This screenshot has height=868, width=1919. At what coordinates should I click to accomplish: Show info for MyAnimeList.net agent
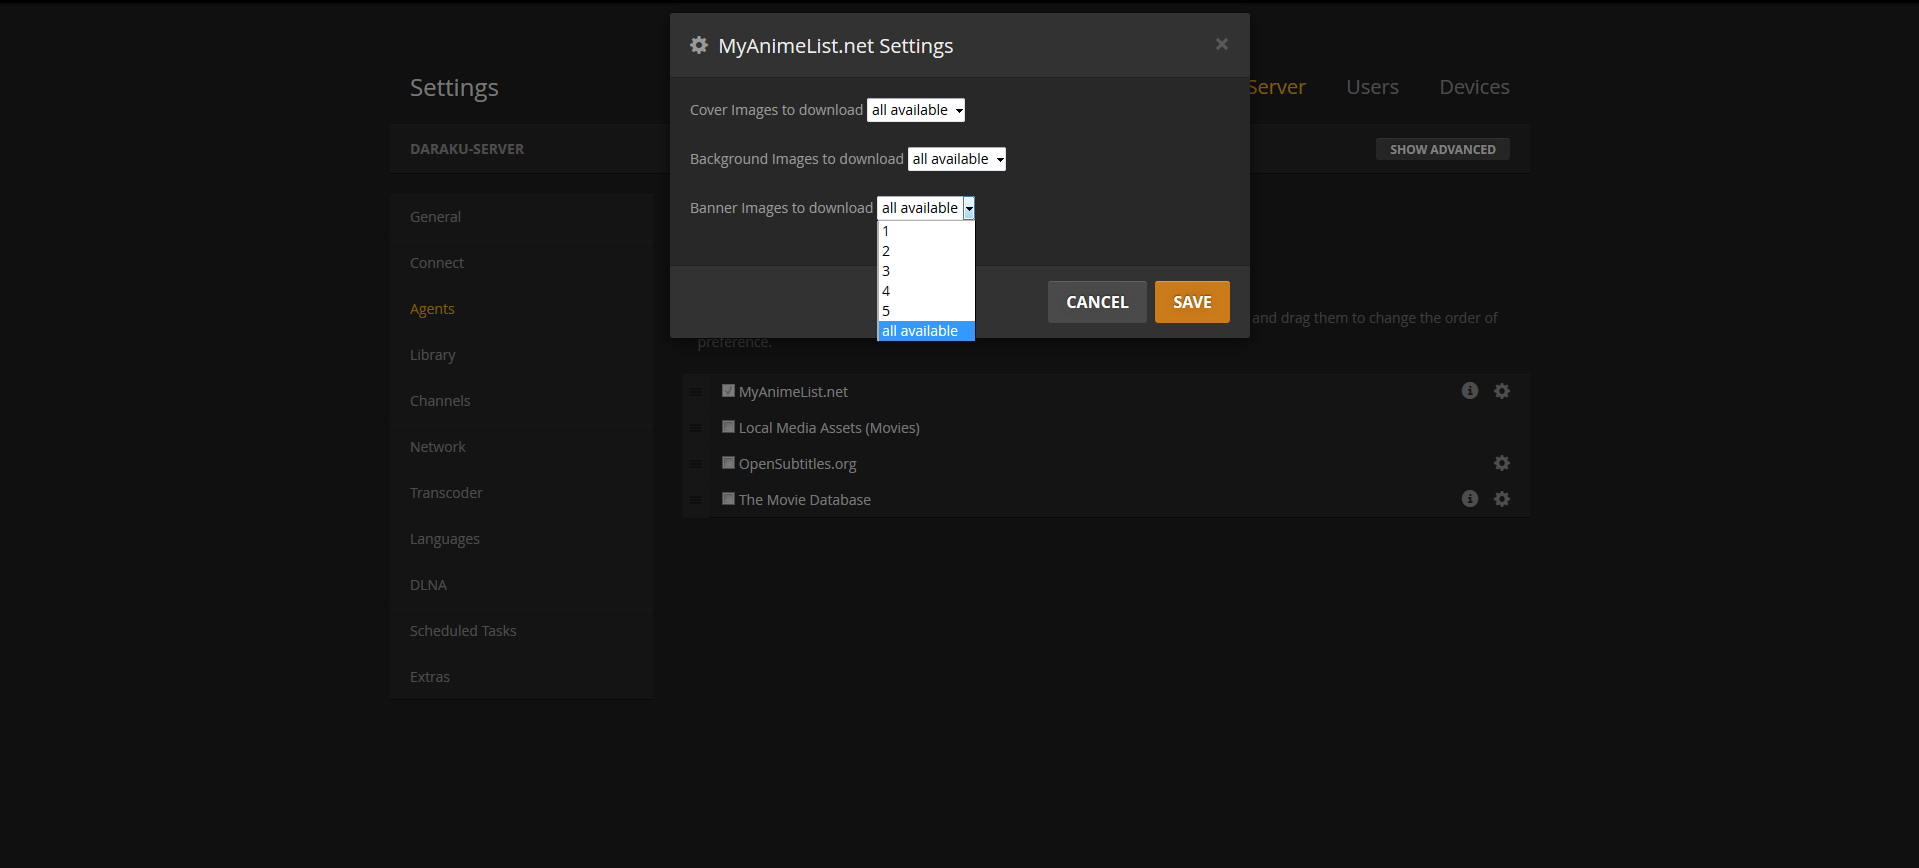point(1469,391)
